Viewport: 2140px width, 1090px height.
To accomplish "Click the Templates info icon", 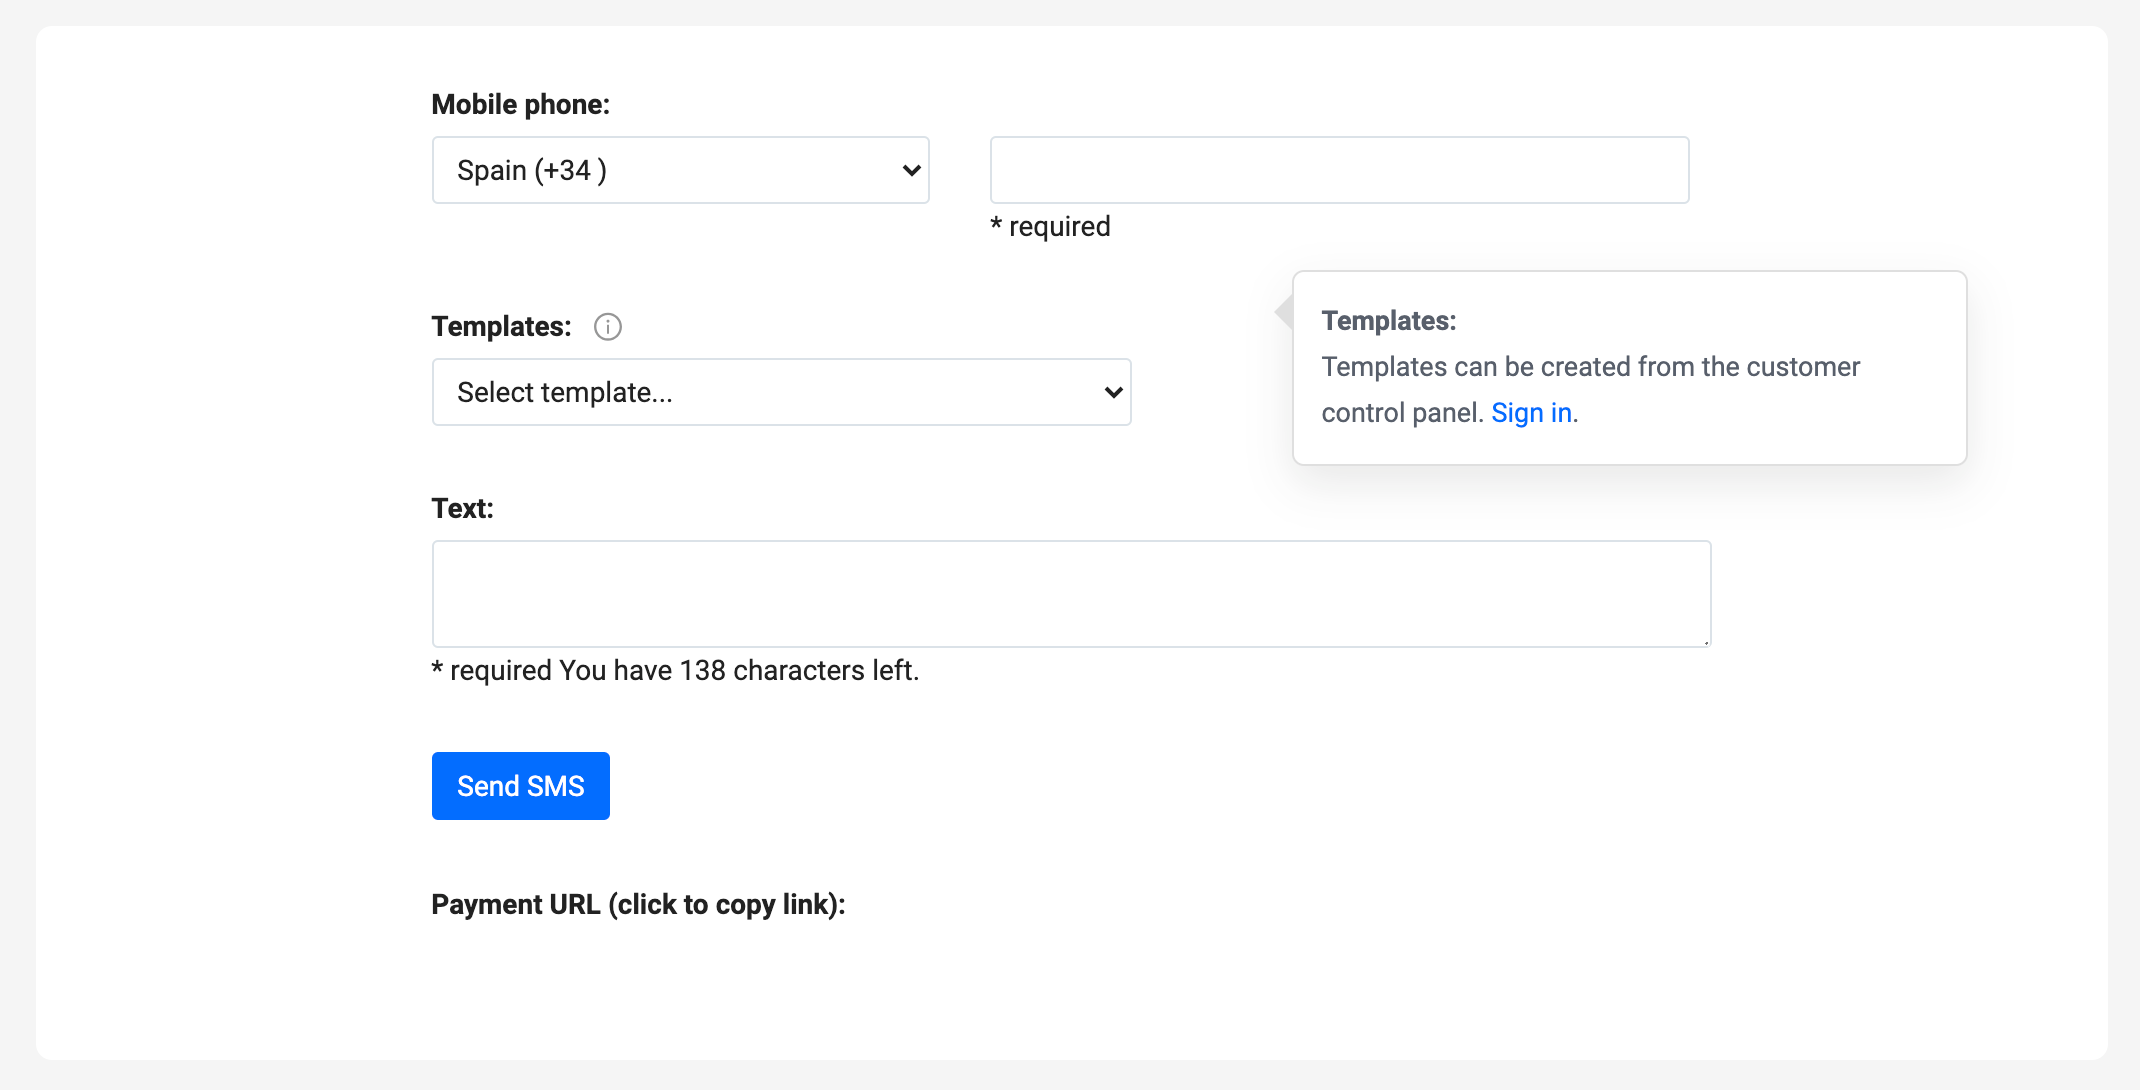I will [608, 327].
